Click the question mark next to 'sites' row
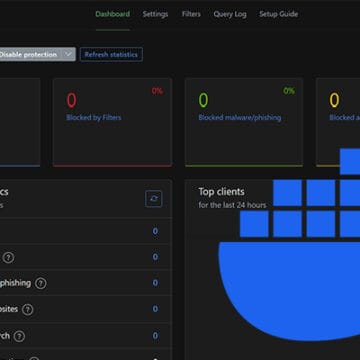Viewport: 360px width, 360px height. [28, 310]
